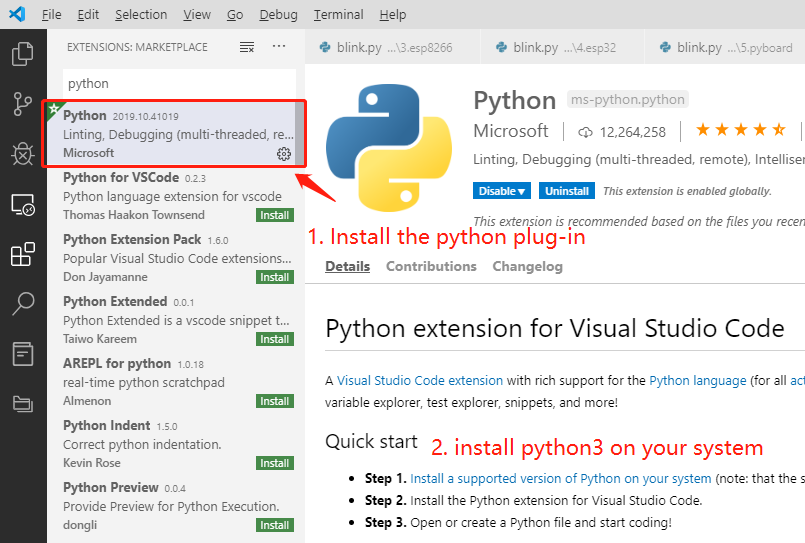Image resolution: width=805 pixels, height=543 pixels.
Task: Install the Python Extension Pack
Action: tap(275, 277)
